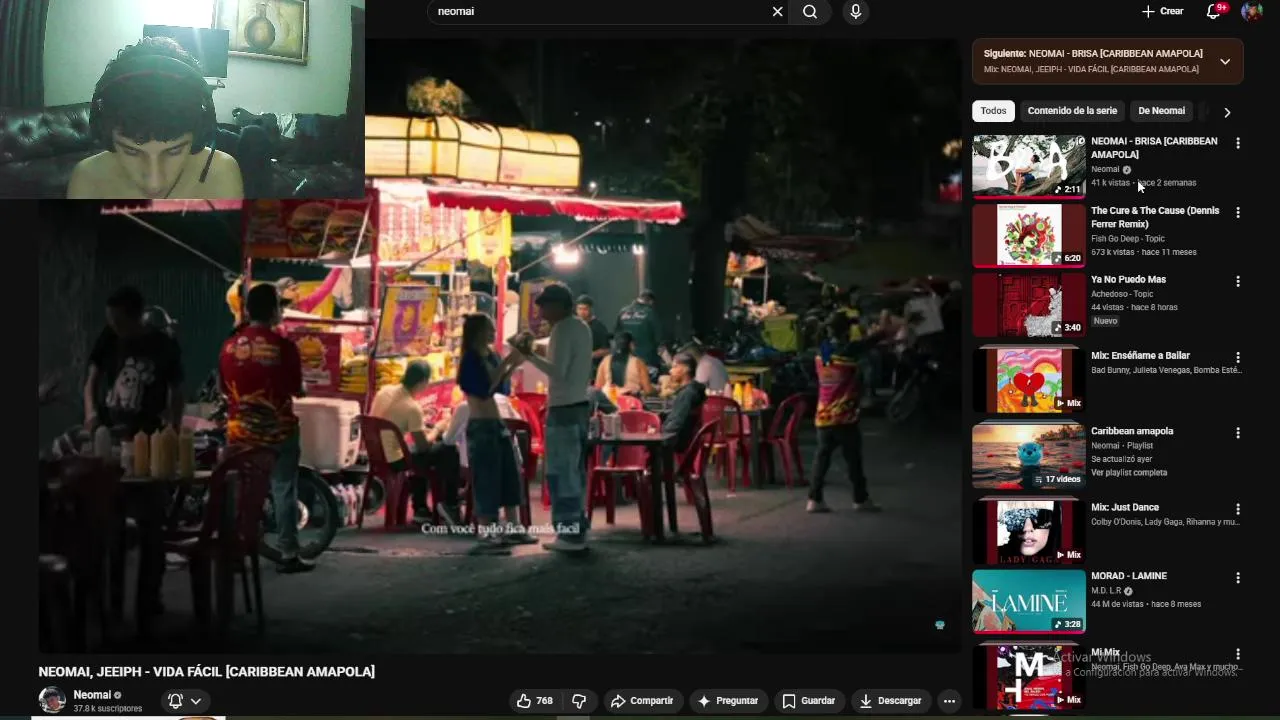Open Mix: Just Dance title
The width and height of the screenshot is (1280, 720).
[1125, 507]
